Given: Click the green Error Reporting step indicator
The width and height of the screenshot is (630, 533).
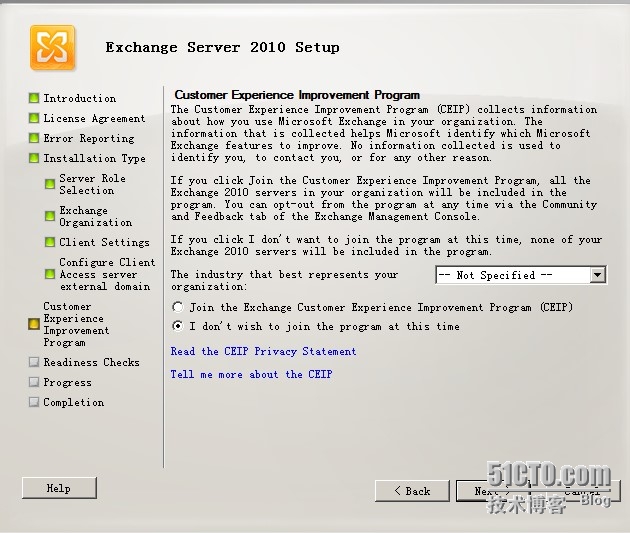Looking at the screenshot, I should coord(34,138).
